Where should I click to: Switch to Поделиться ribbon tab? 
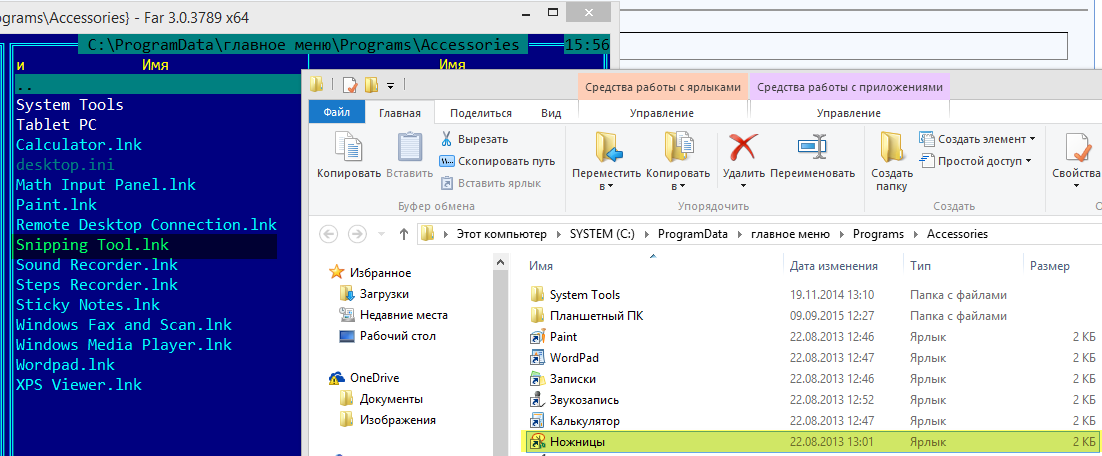pos(481,112)
